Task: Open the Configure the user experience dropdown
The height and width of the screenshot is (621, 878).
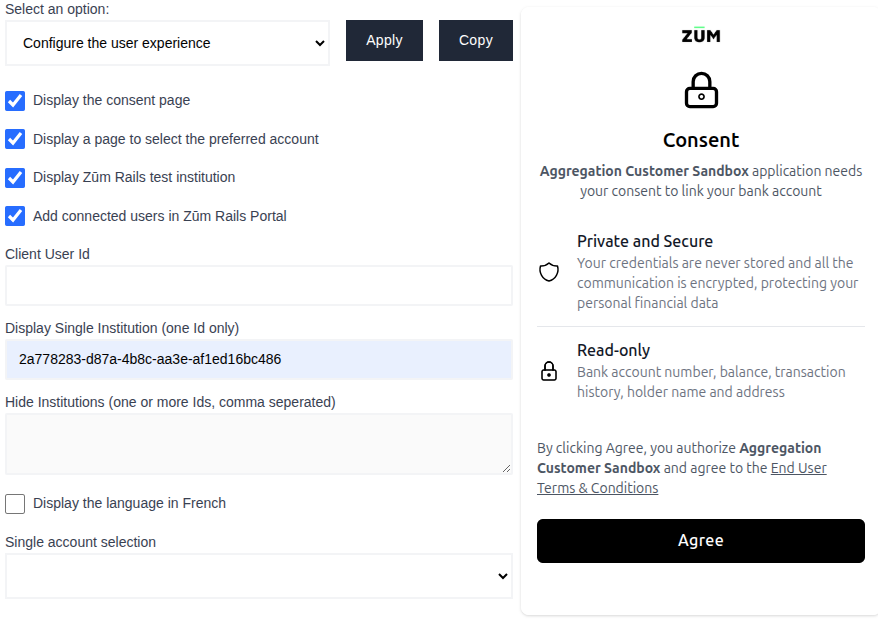Action: (x=167, y=43)
